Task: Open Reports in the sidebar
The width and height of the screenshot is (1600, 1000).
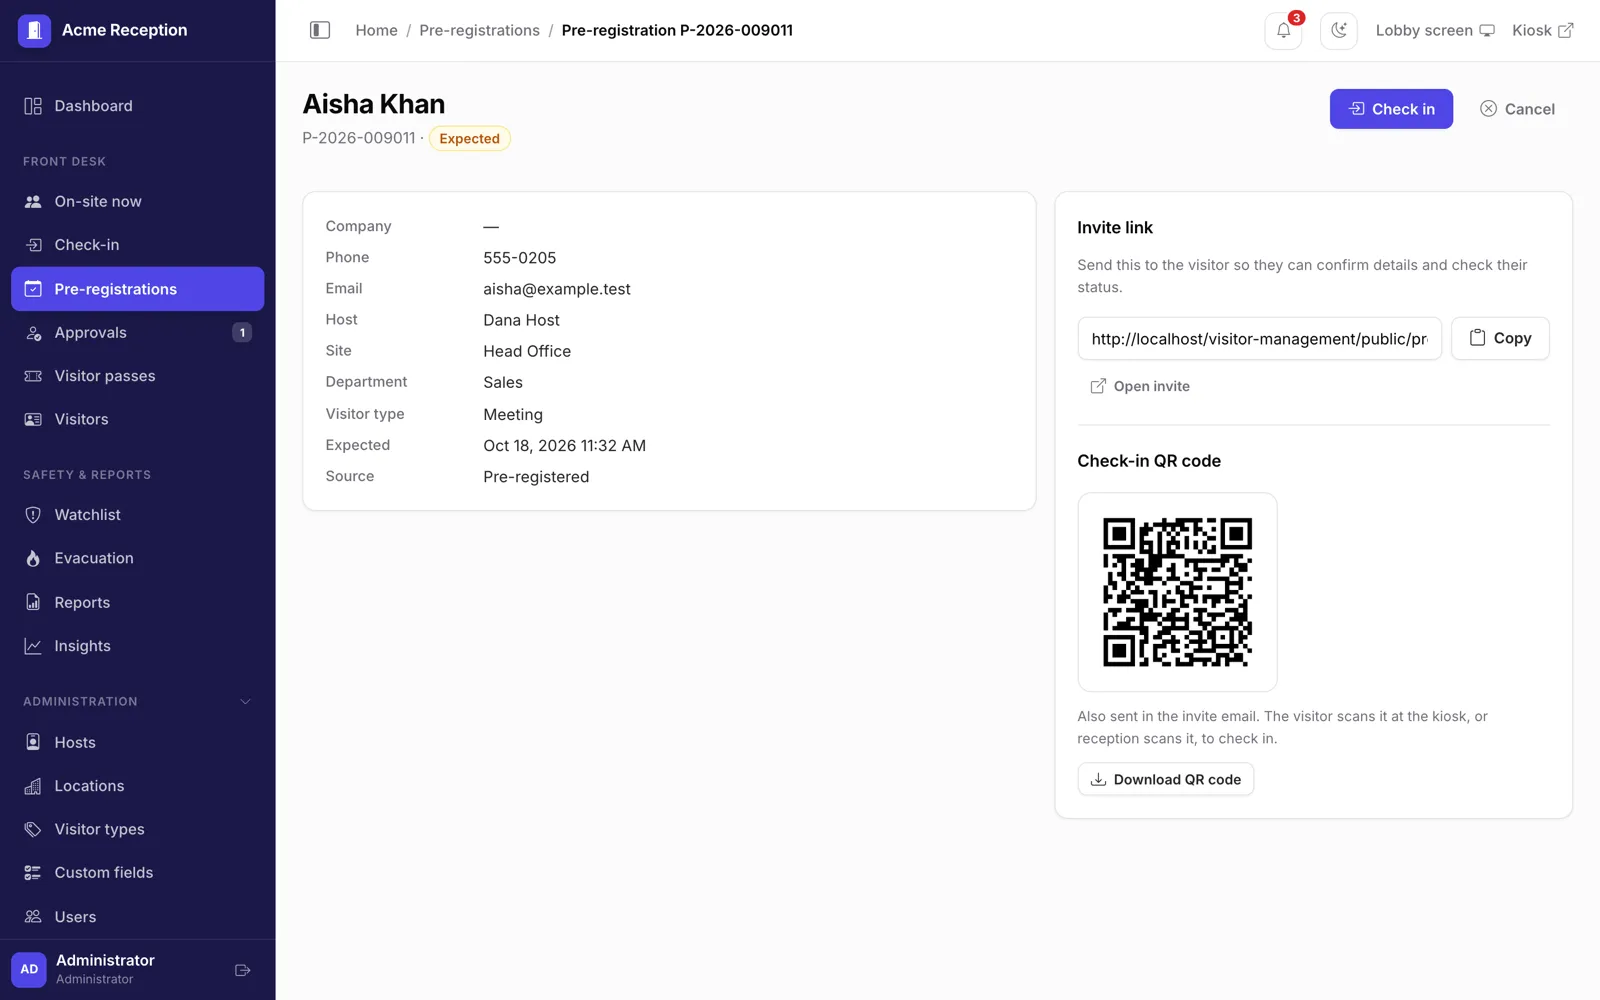Action: (138, 602)
